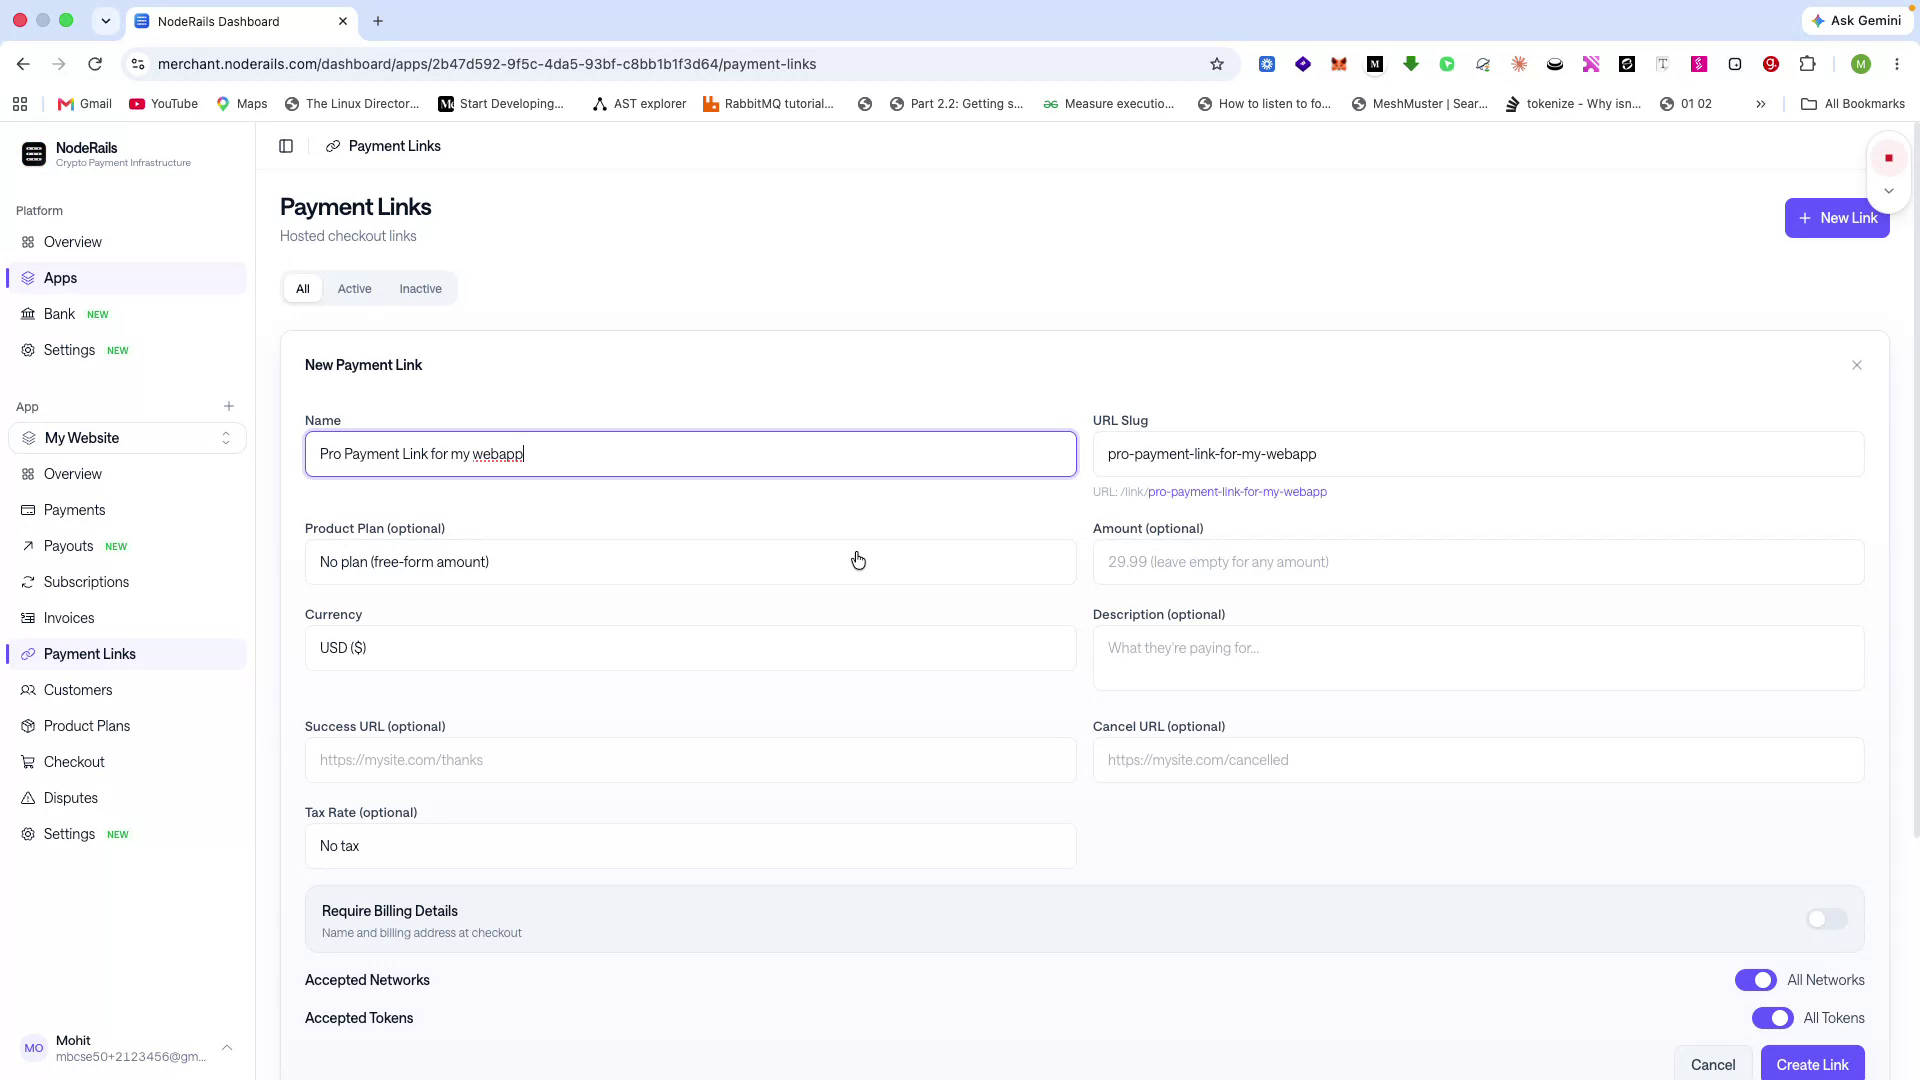Open the pro-payment-link-for-my-webapp URL link

pos(1237,492)
